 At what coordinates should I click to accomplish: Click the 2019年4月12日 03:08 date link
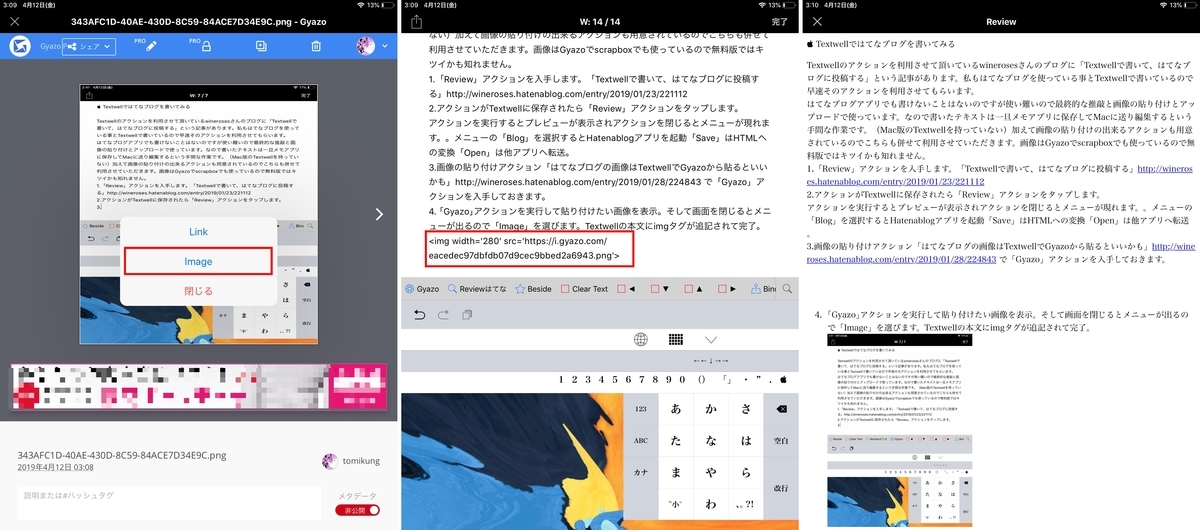click(56, 467)
